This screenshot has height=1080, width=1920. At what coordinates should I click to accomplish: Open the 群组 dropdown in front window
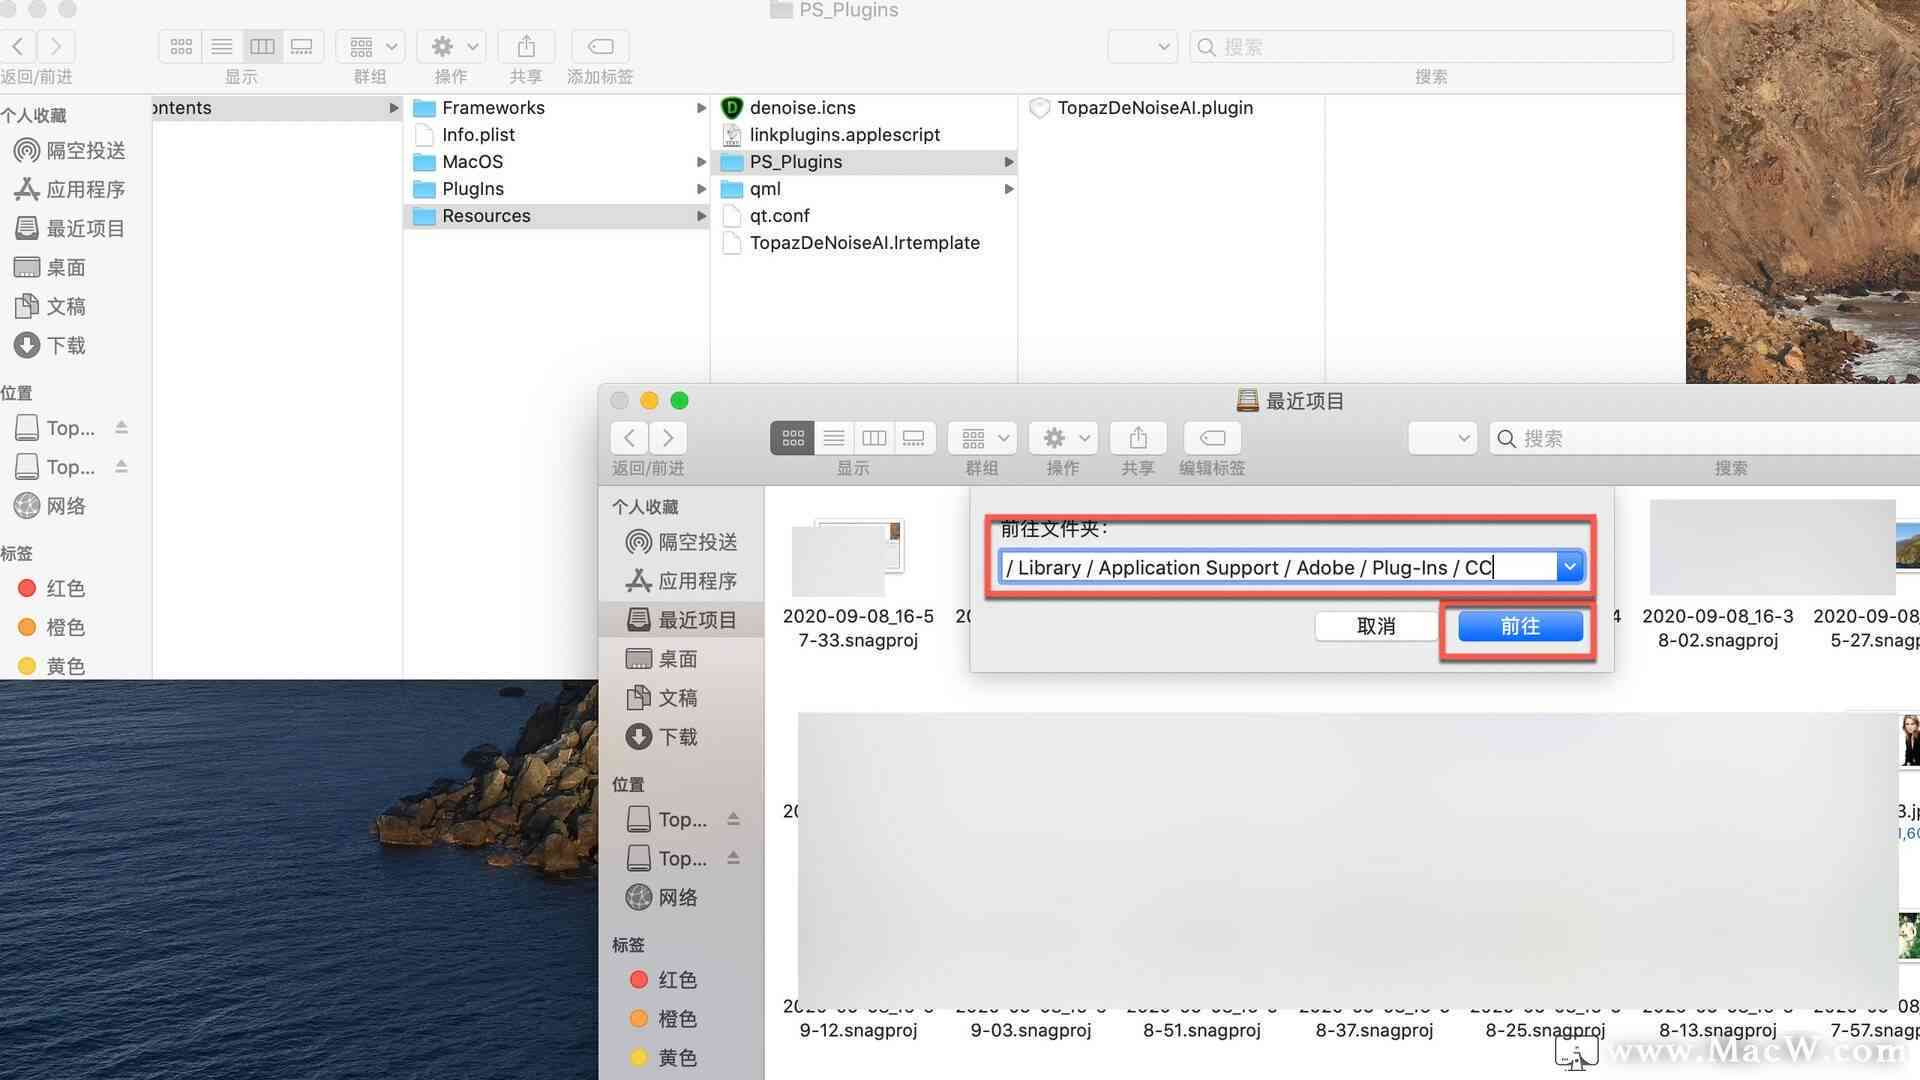(983, 438)
